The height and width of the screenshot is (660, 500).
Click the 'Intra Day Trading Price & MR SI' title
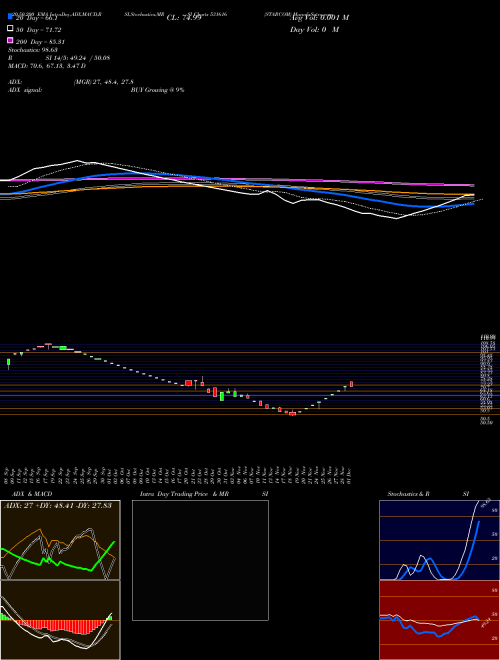click(x=204, y=494)
